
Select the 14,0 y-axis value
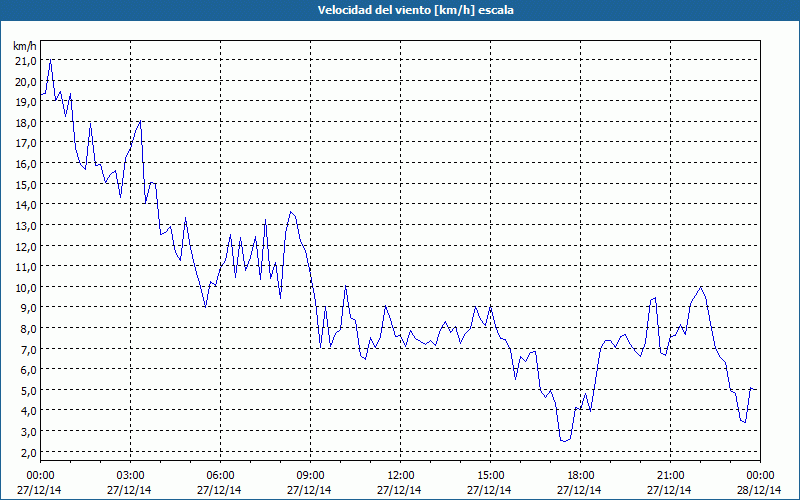pyautogui.click(x=27, y=205)
